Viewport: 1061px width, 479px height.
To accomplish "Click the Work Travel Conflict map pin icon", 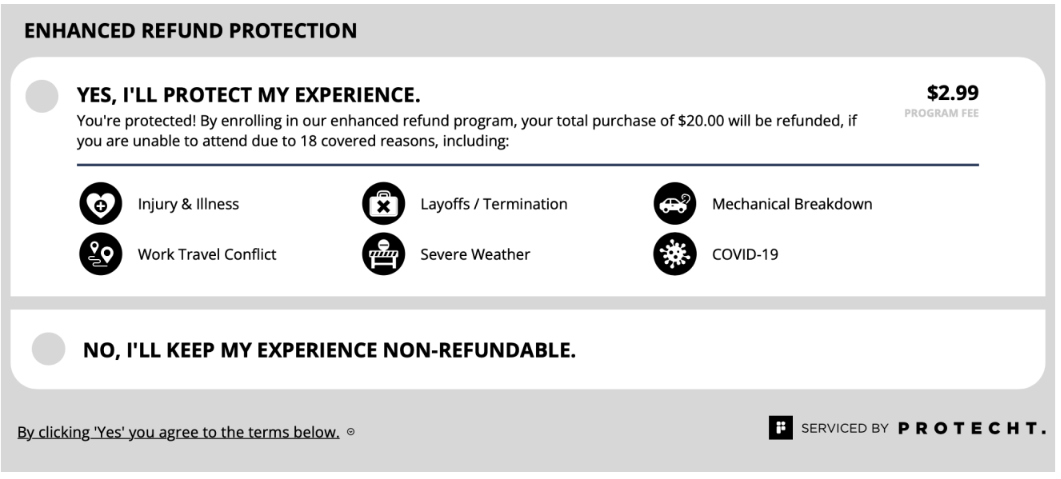I will [101, 254].
